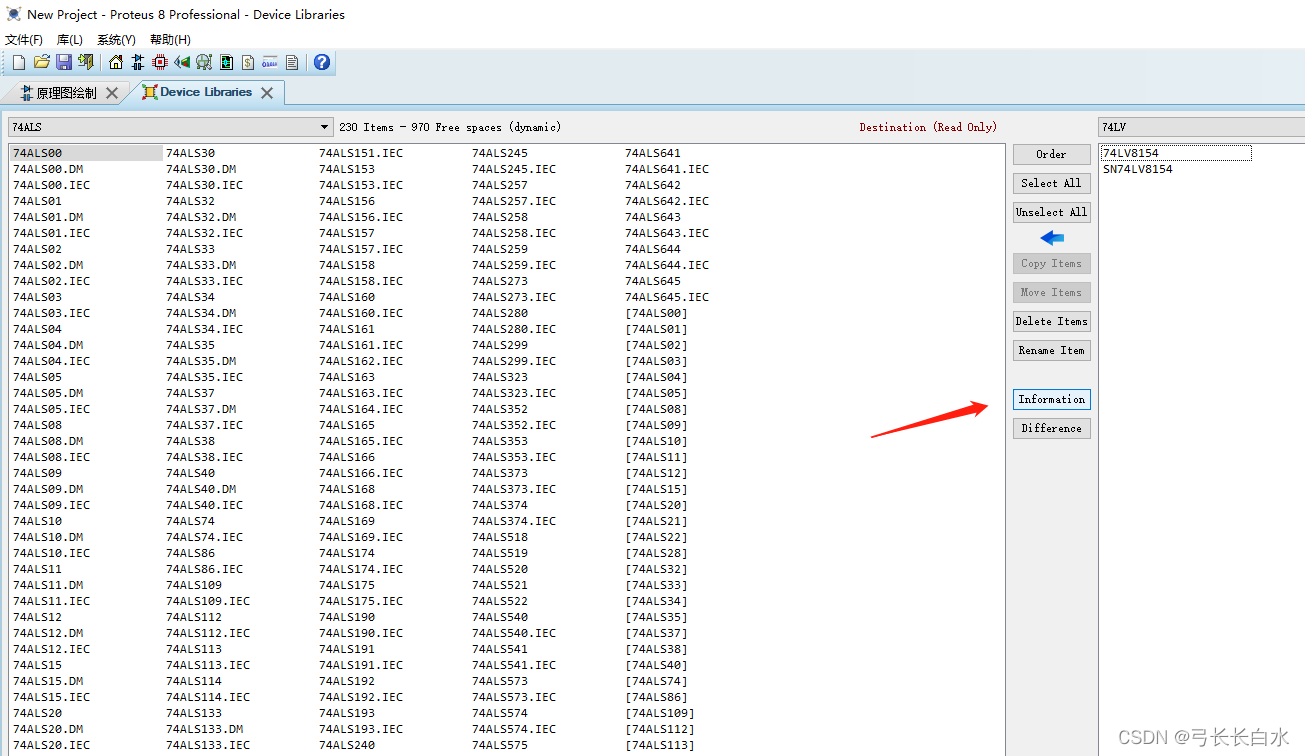Open project using the folder icon
Viewport: 1305px width, 756px height.
41,62
